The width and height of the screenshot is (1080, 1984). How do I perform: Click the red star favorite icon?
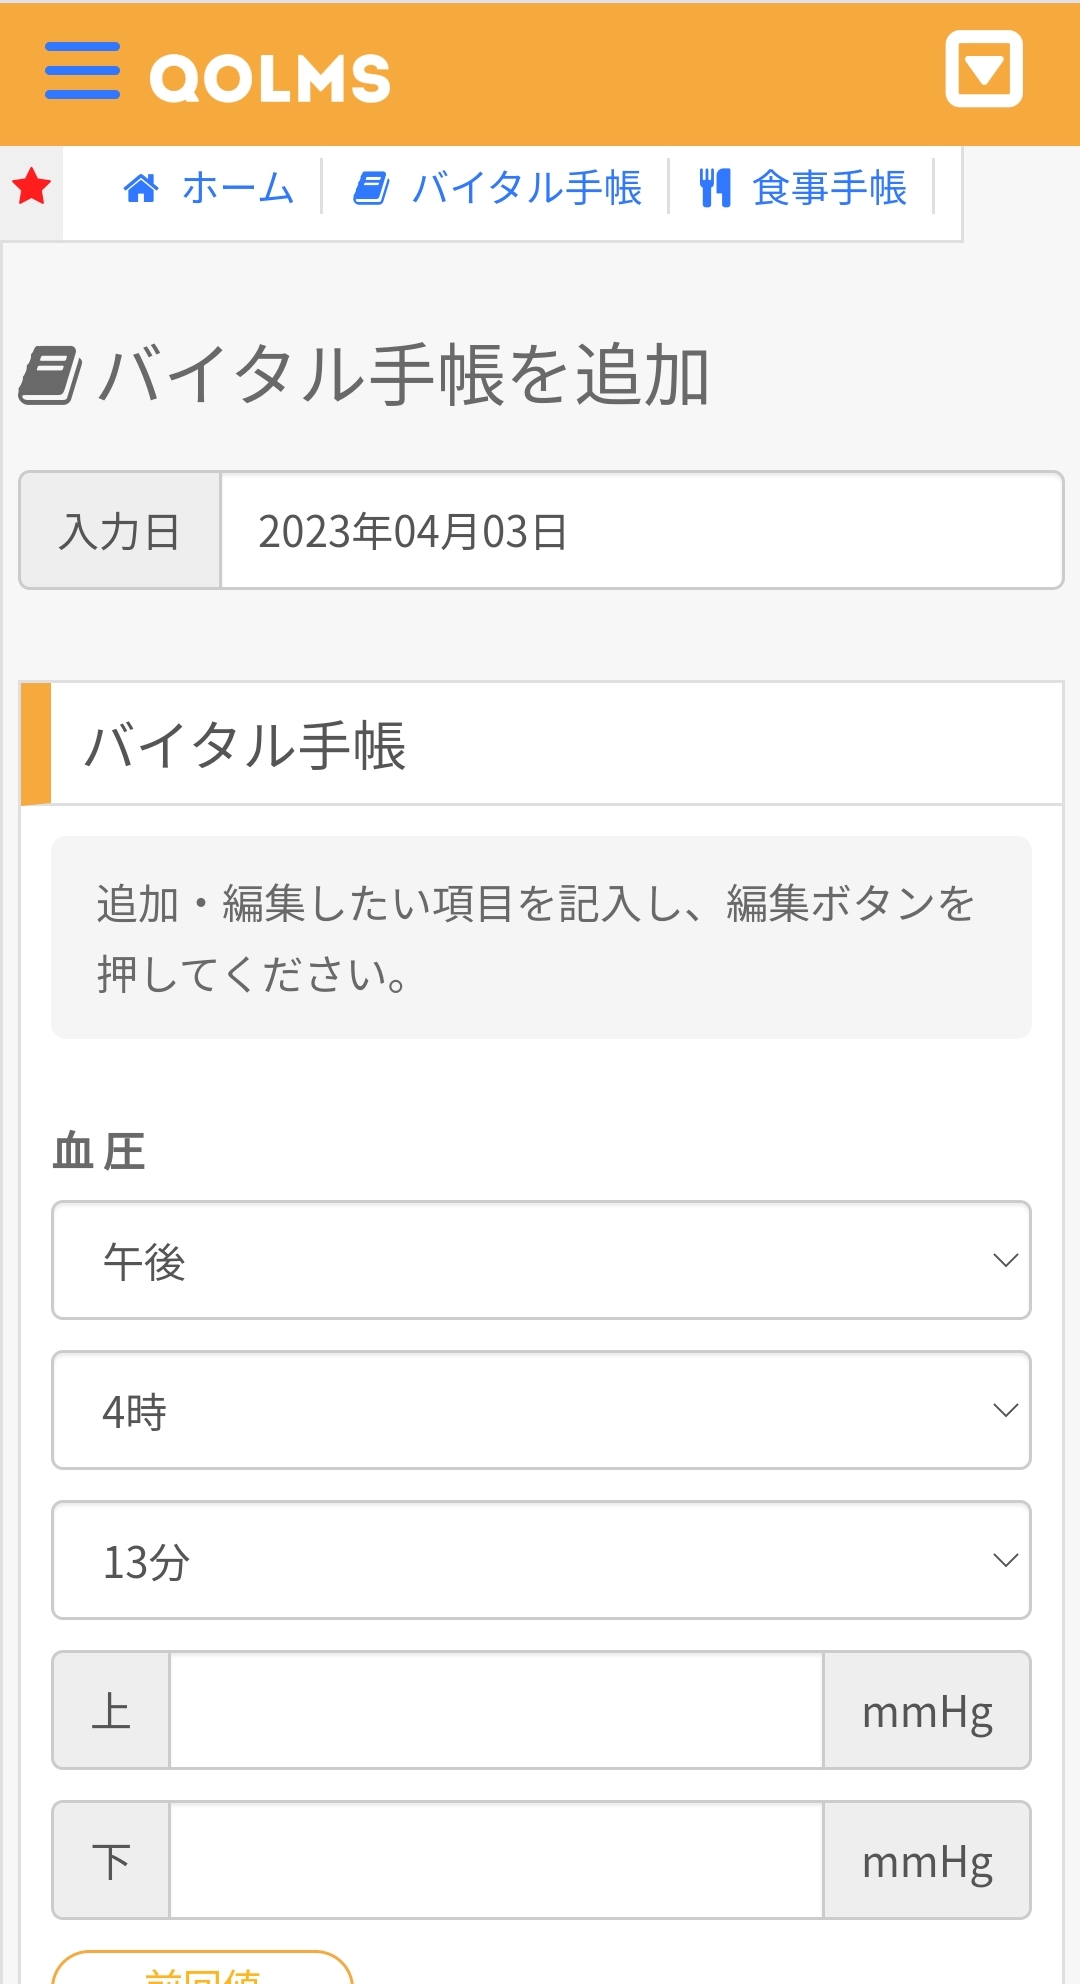coord(32,187)
